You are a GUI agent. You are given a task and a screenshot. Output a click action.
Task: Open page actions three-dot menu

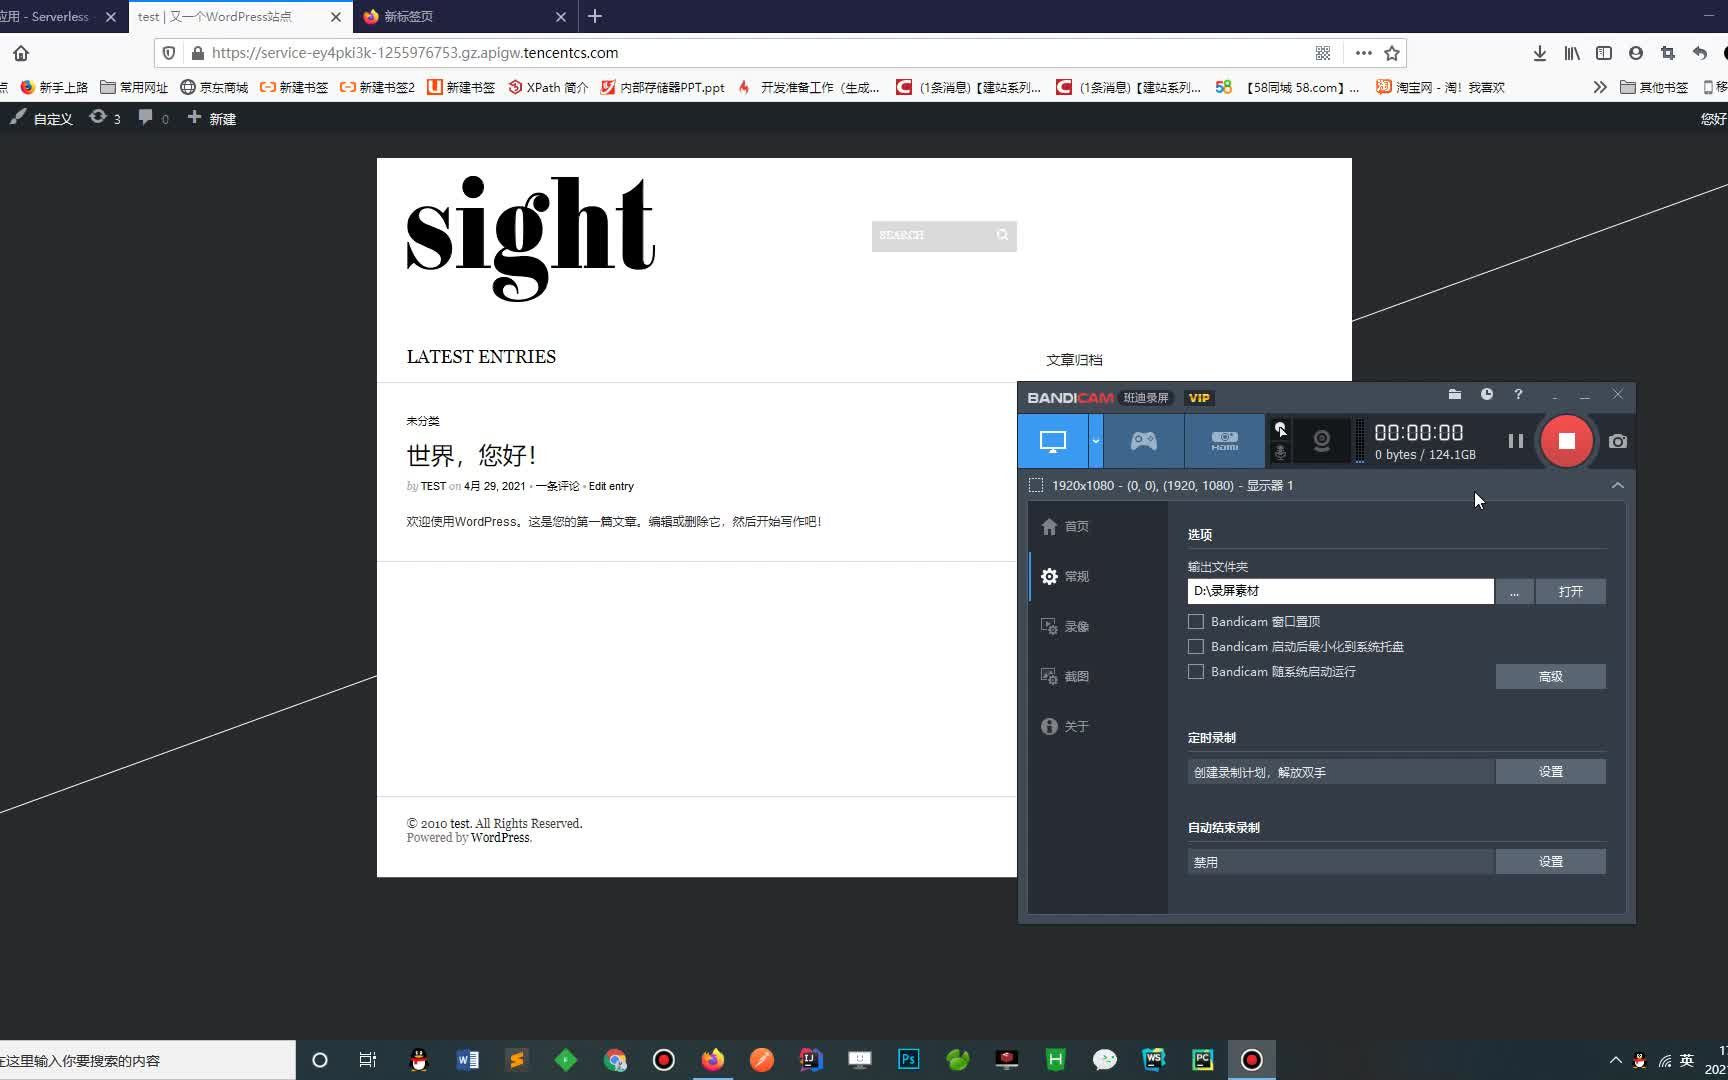1363,53
